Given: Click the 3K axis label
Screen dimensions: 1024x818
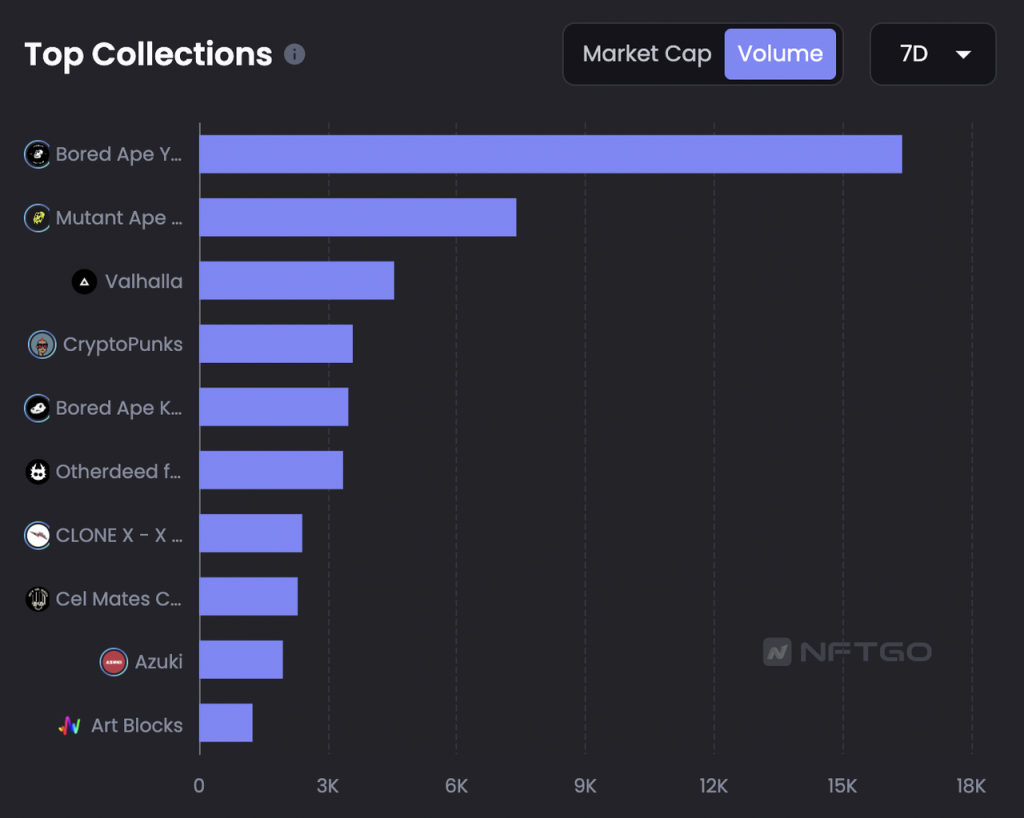Looking at the screenshot, I should coord(328,785).
